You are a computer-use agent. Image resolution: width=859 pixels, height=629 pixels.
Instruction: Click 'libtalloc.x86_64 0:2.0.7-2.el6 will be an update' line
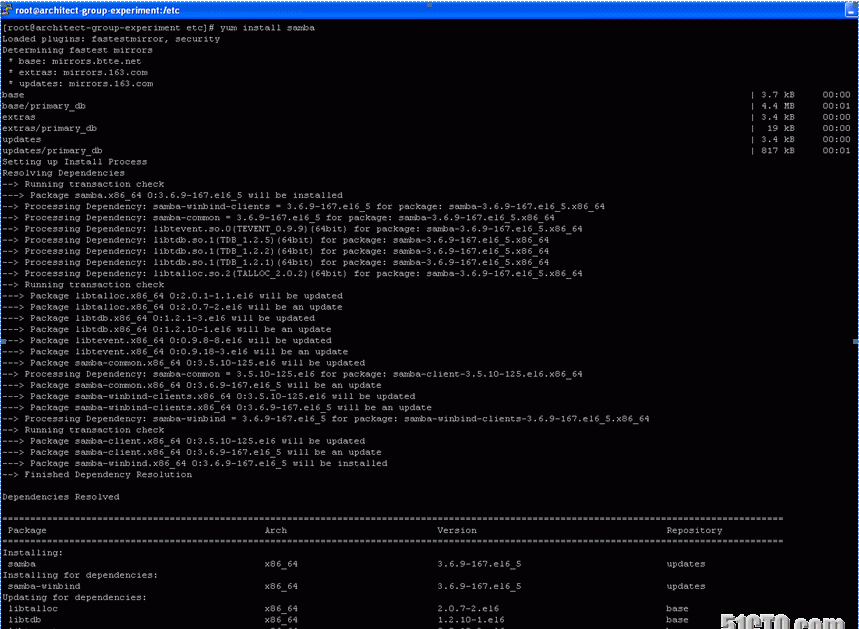pyautogui.click(x=173, y=307)
